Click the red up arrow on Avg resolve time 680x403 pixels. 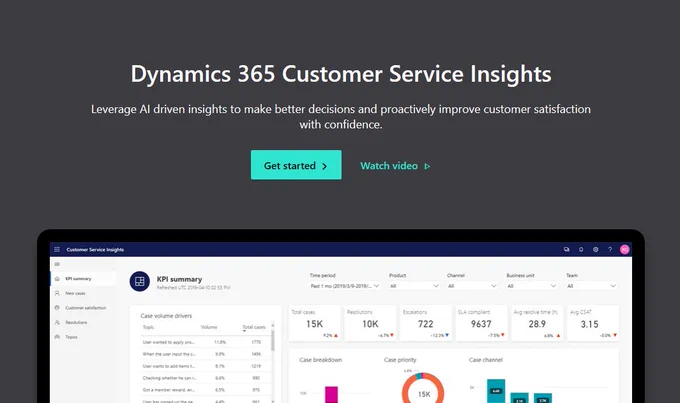click(558, 335)
